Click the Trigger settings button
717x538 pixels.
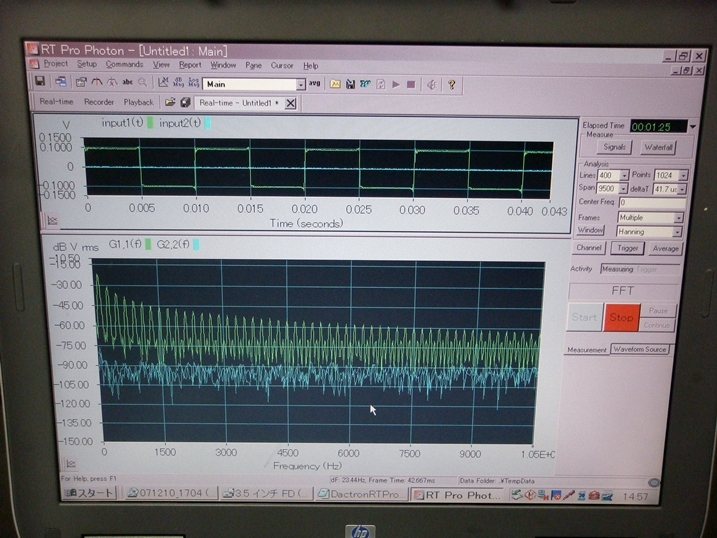pos(627,248)
